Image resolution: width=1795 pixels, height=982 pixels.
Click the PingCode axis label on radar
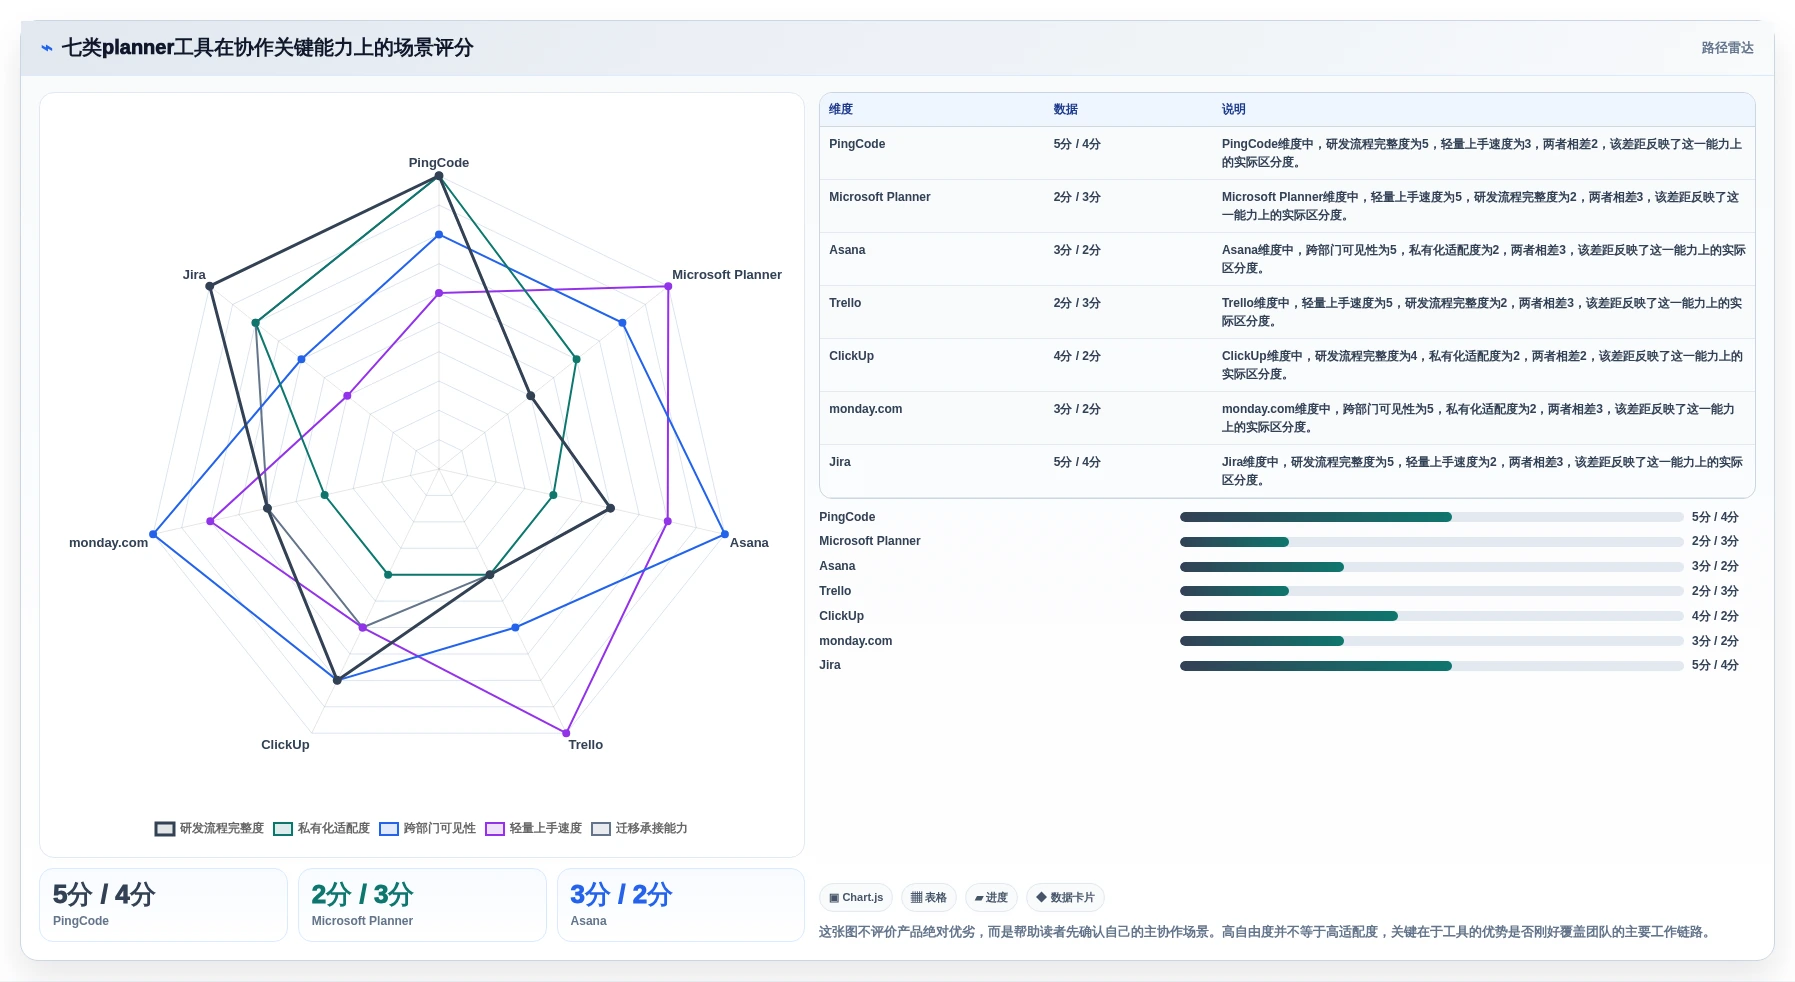point(439,163)
